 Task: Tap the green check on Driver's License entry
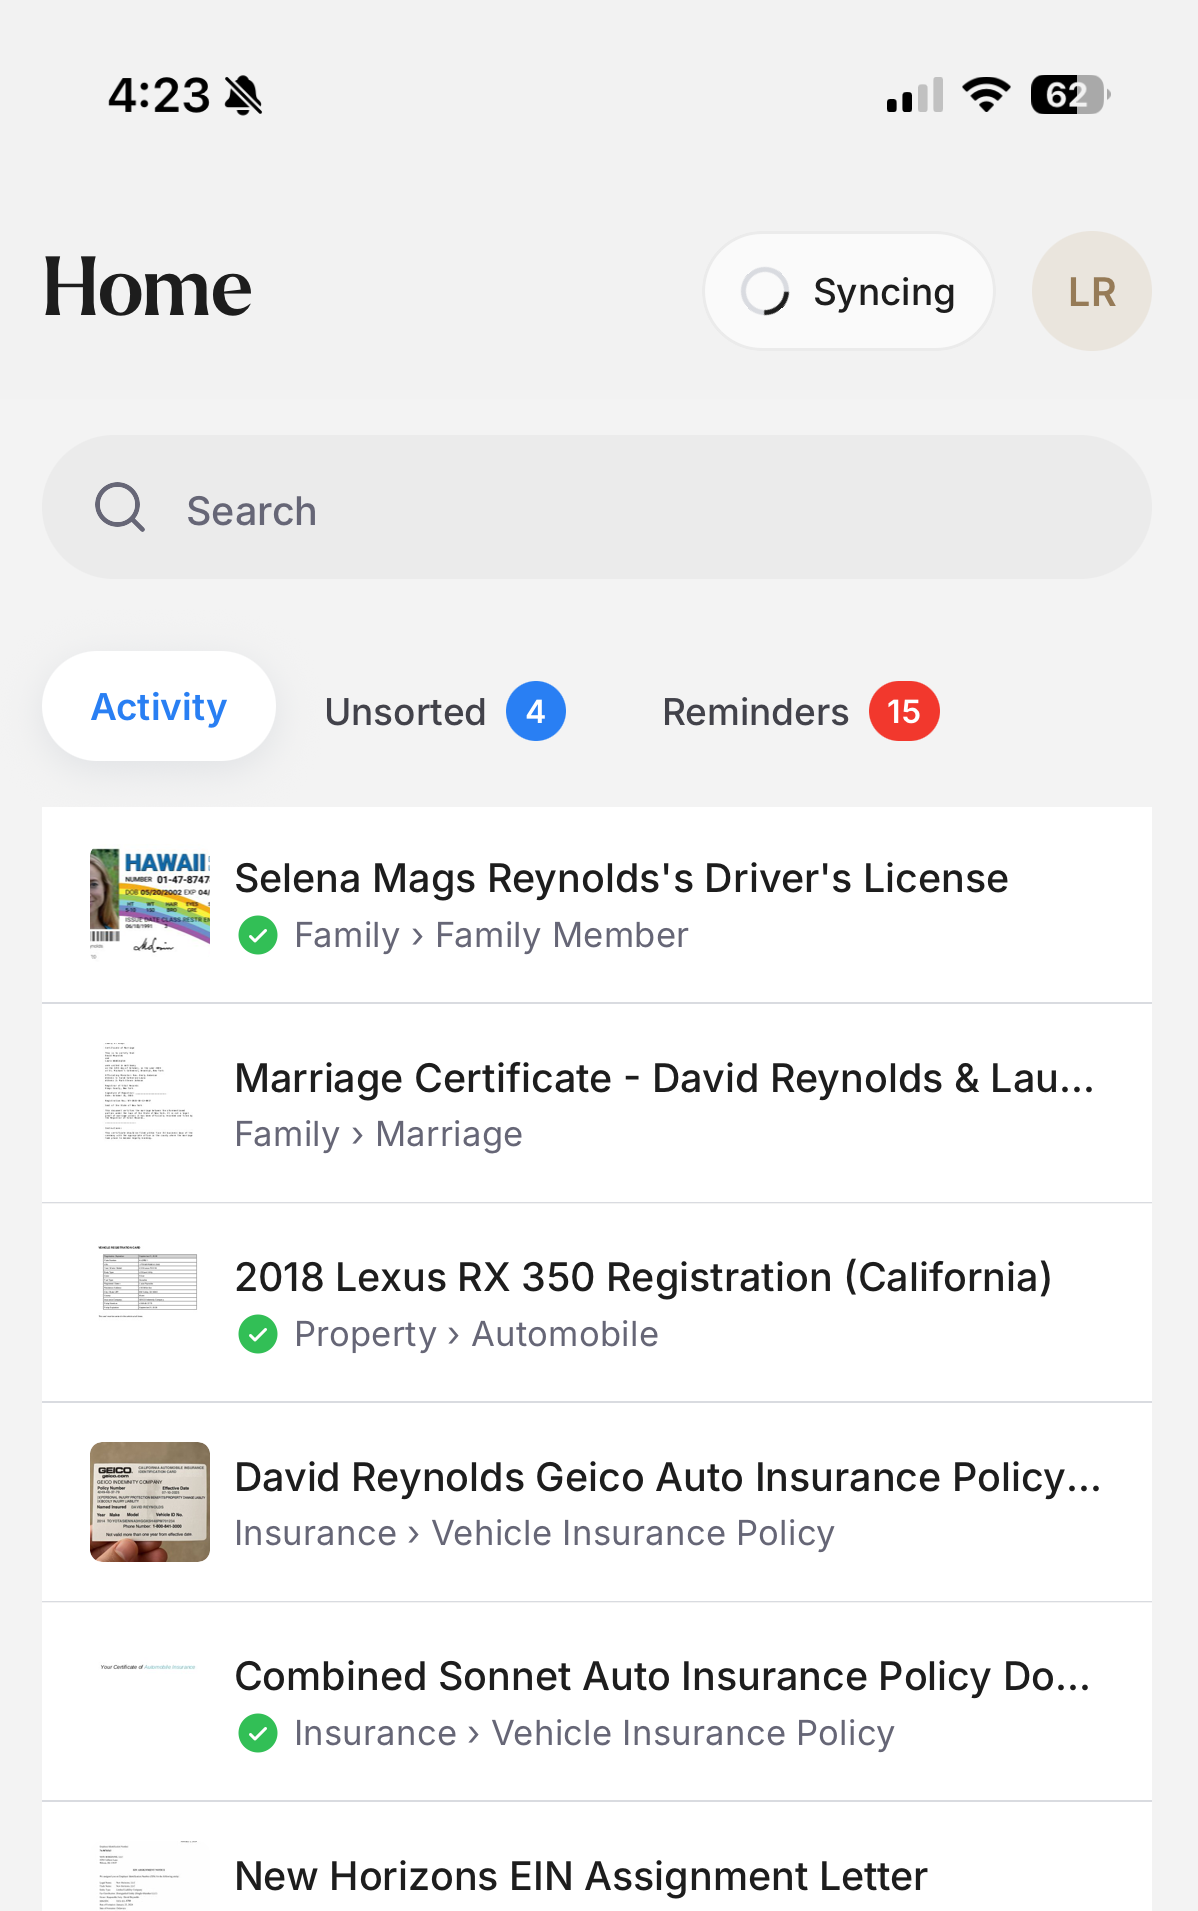click(258, 936)
